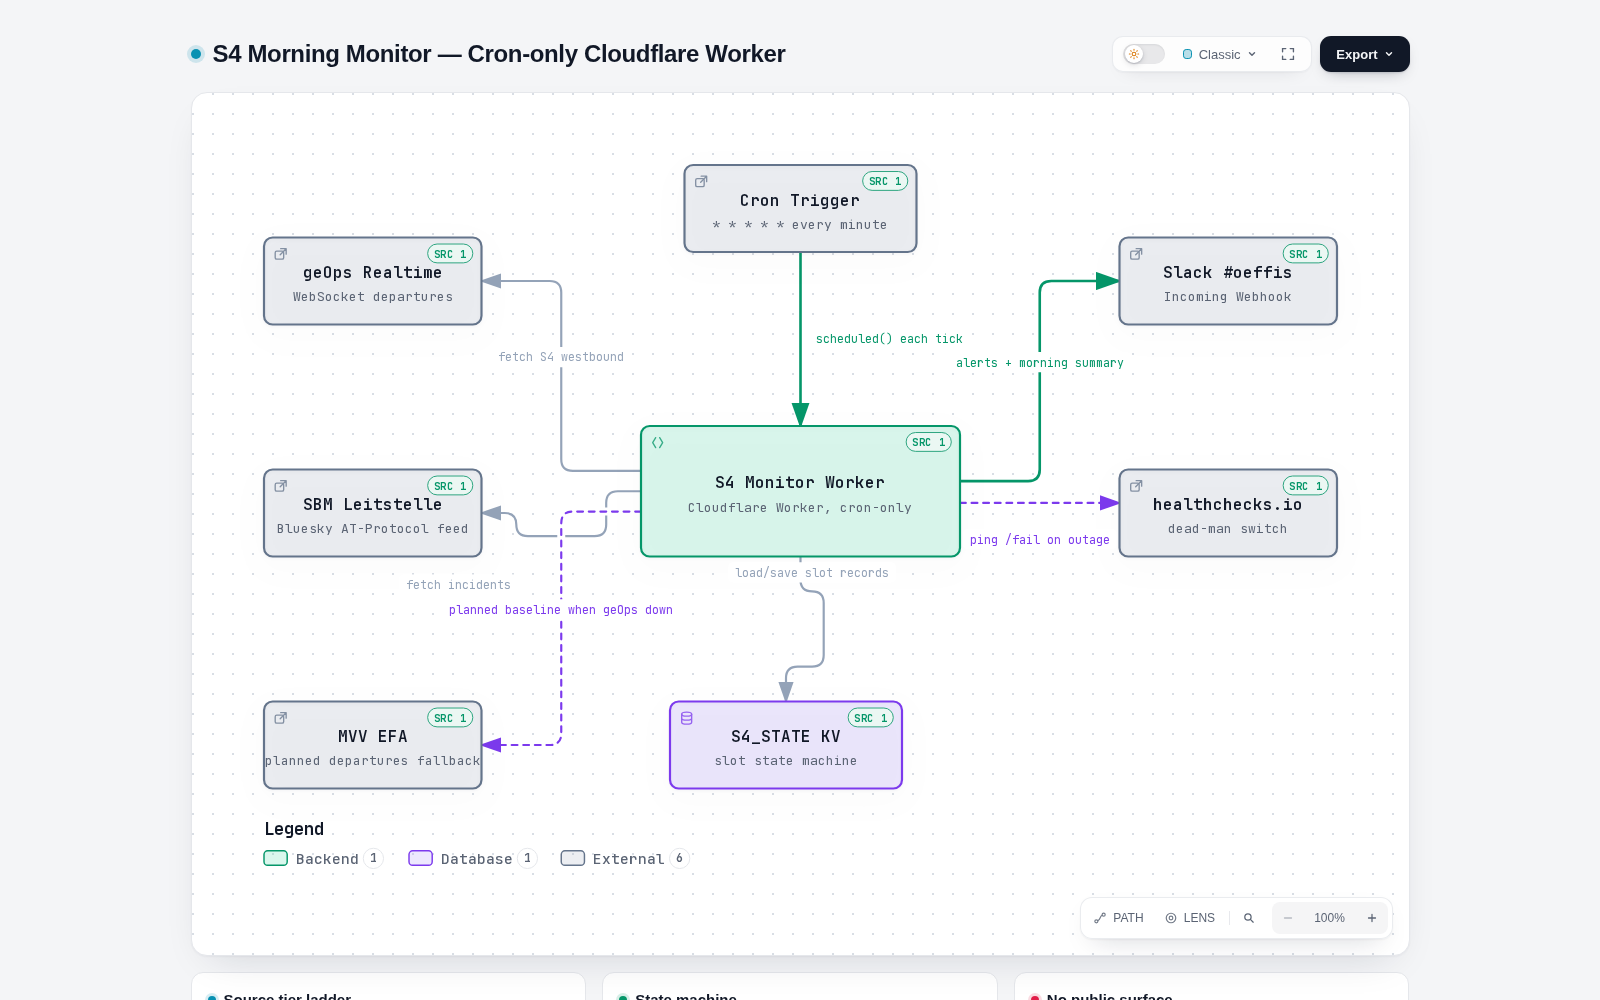The image size is (1600, 1000).
Task: Select the Cron Trigger node
Action: point(800,208)
